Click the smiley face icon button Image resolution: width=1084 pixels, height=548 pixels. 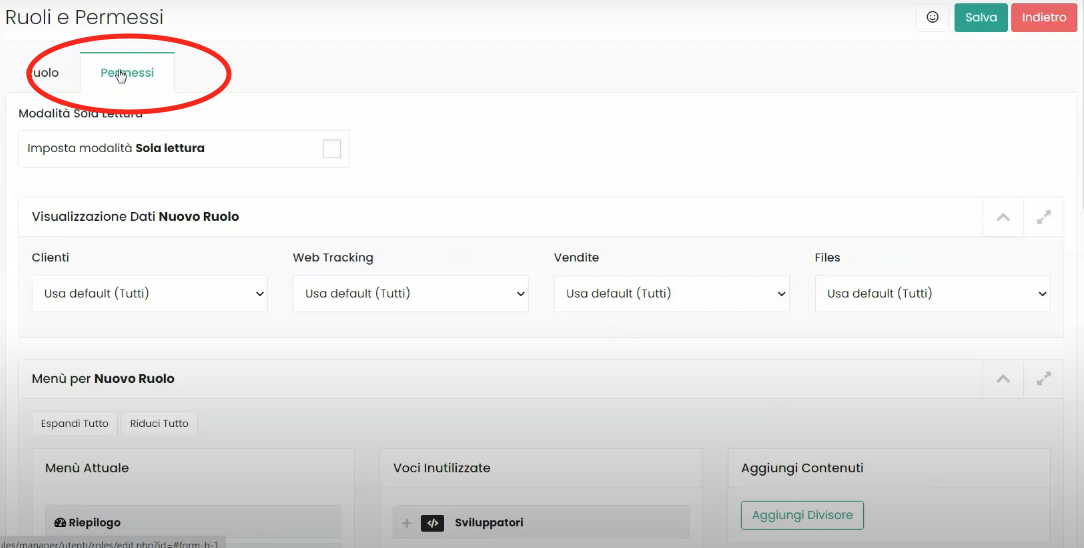pos(932,17)
